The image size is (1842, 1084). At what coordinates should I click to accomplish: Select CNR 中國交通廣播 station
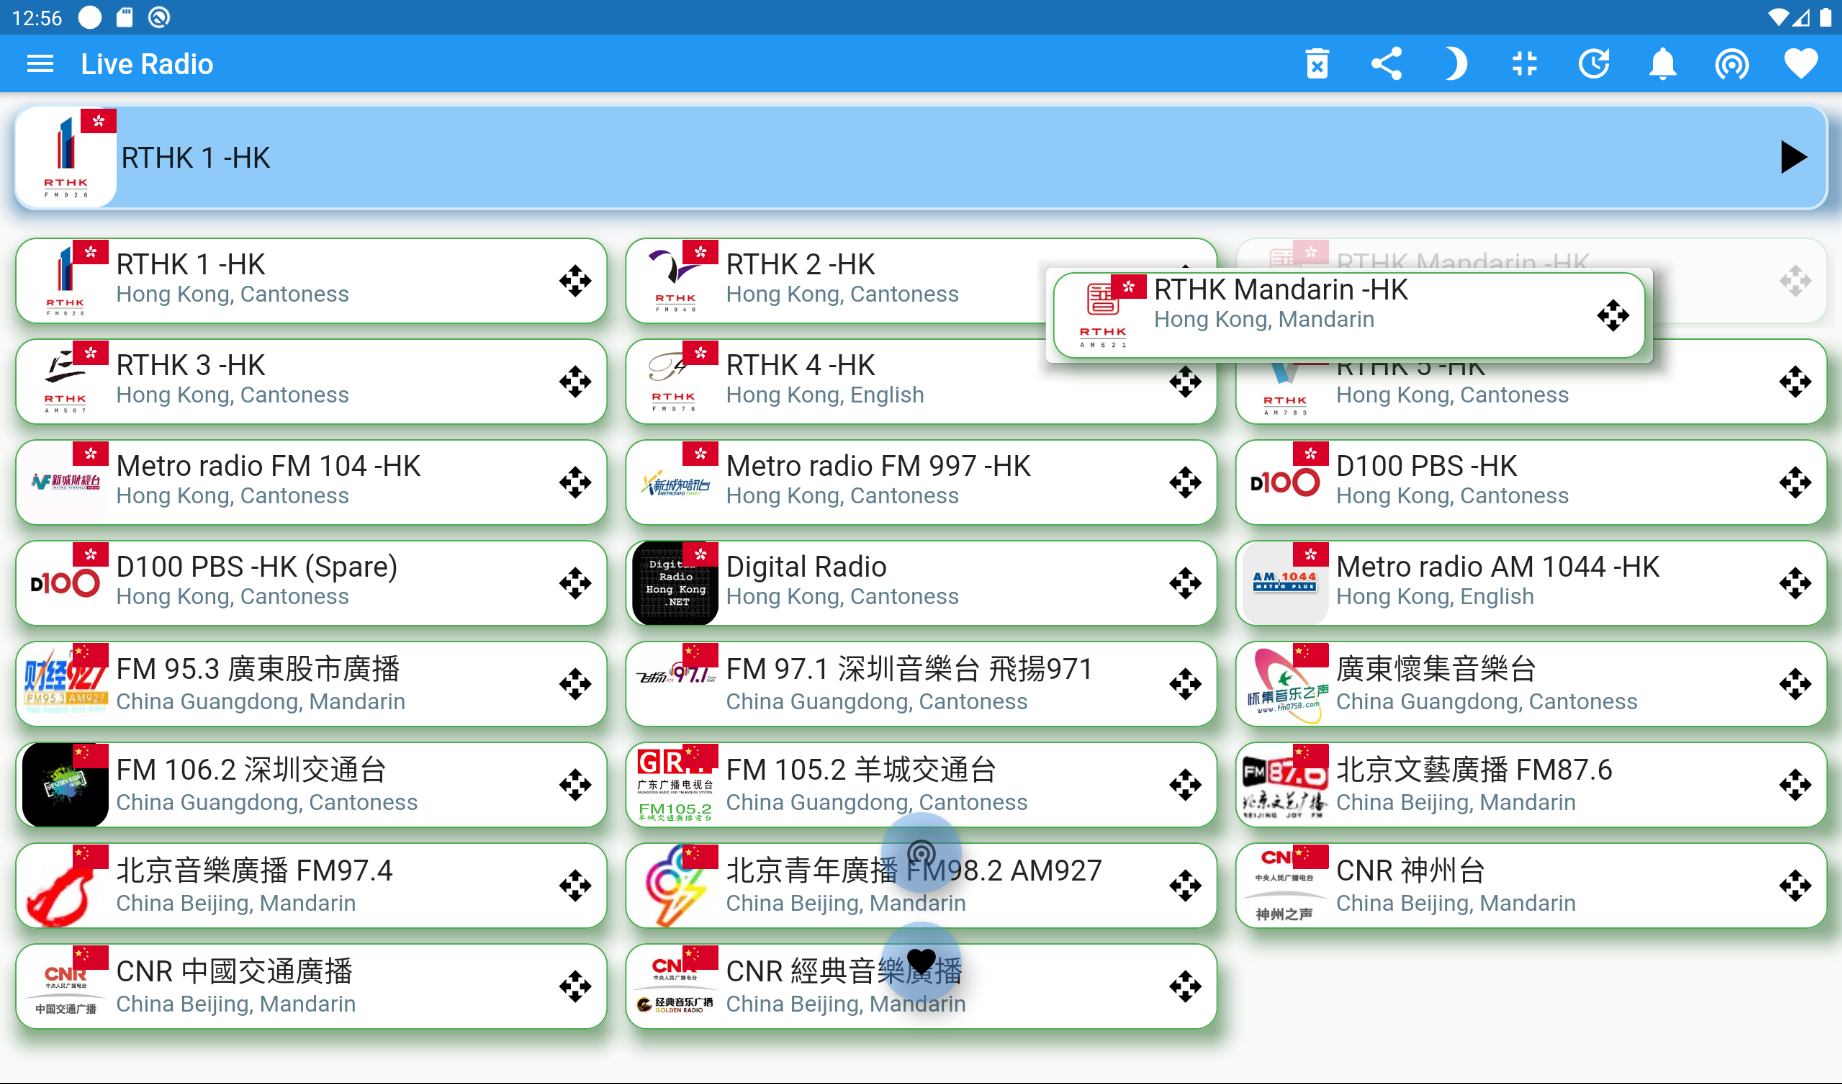coord(311,987)
